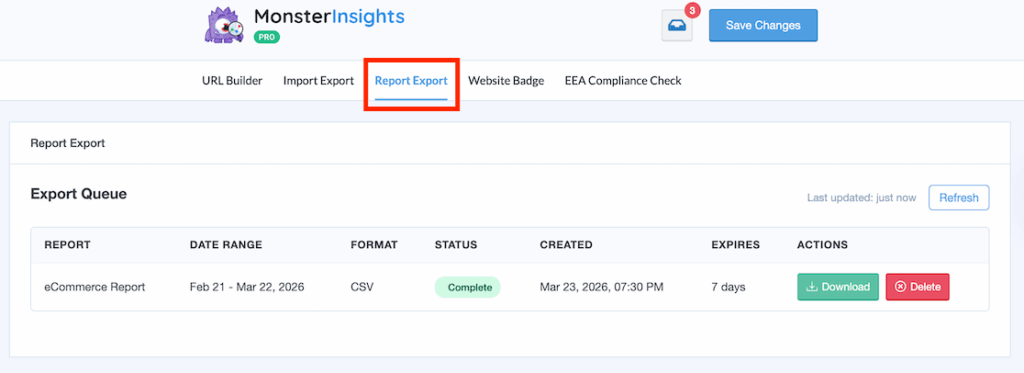Screen dimensions: 1024x373
Task: Click the Report Export panel title
Action: pos(68,143)
